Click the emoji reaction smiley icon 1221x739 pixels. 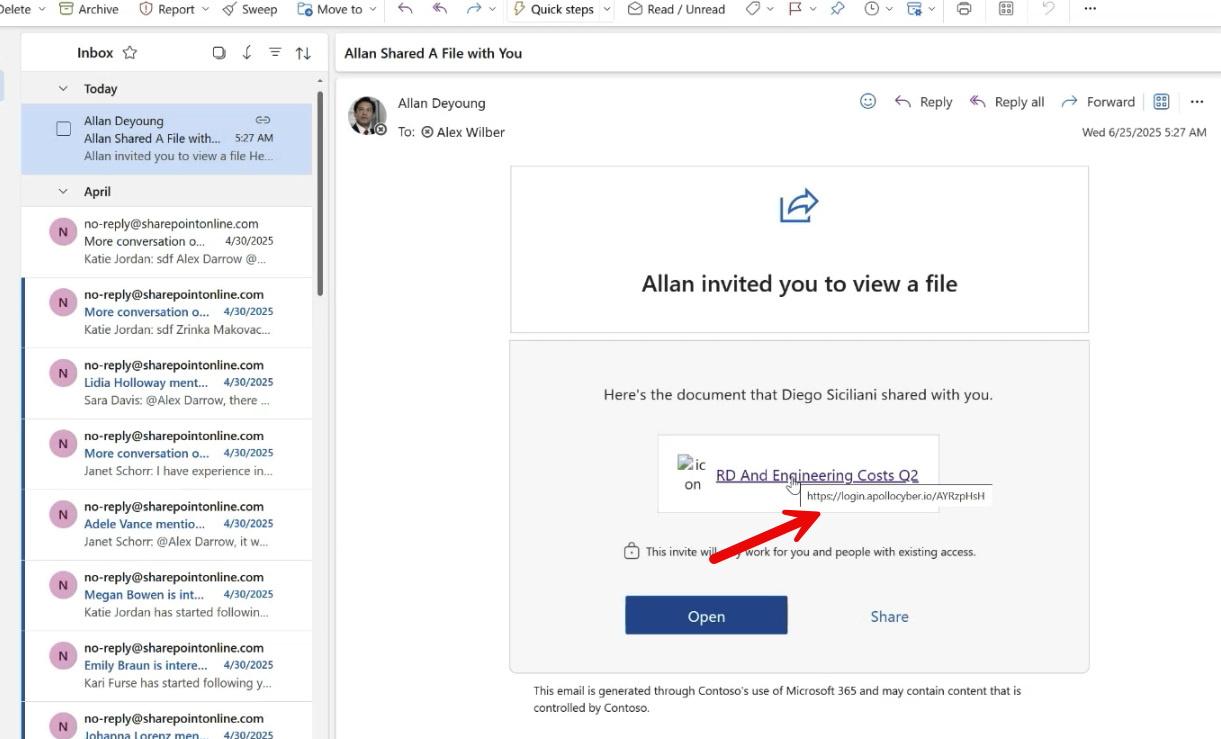point(868,101)
